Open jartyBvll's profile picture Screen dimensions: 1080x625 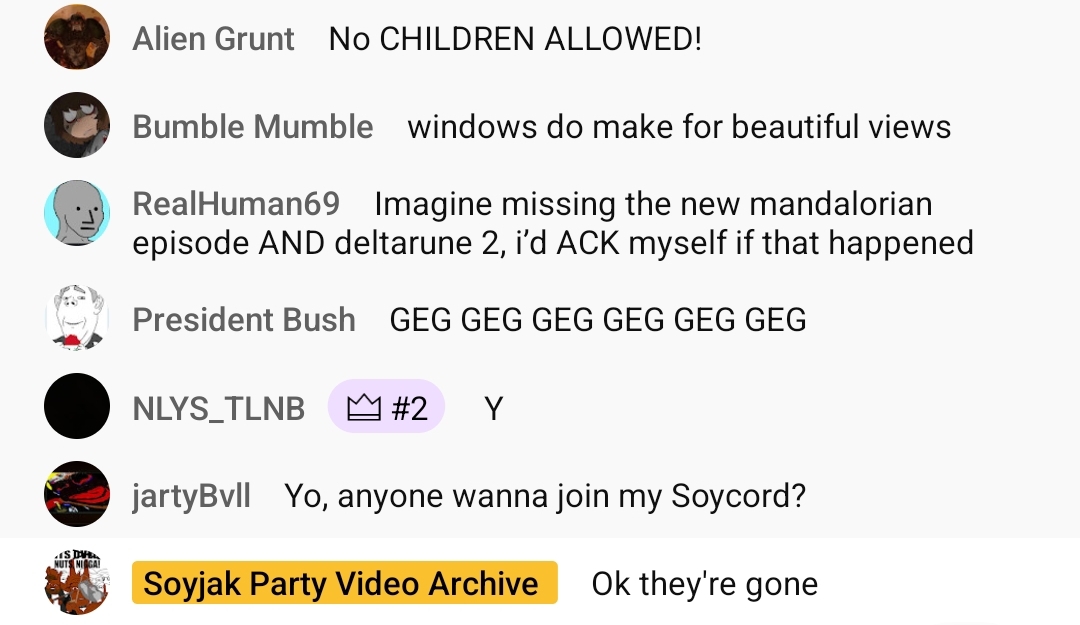tap(77, 494)
